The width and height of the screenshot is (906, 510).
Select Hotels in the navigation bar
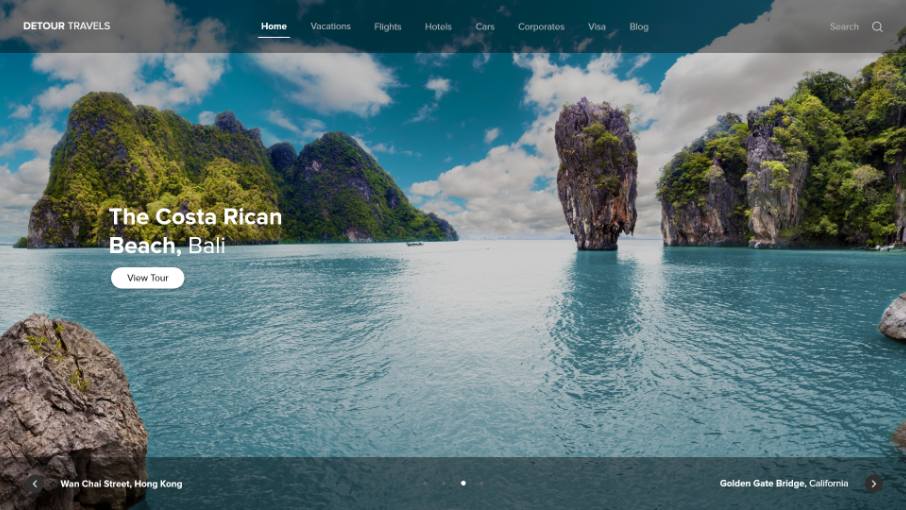(438, 27)
